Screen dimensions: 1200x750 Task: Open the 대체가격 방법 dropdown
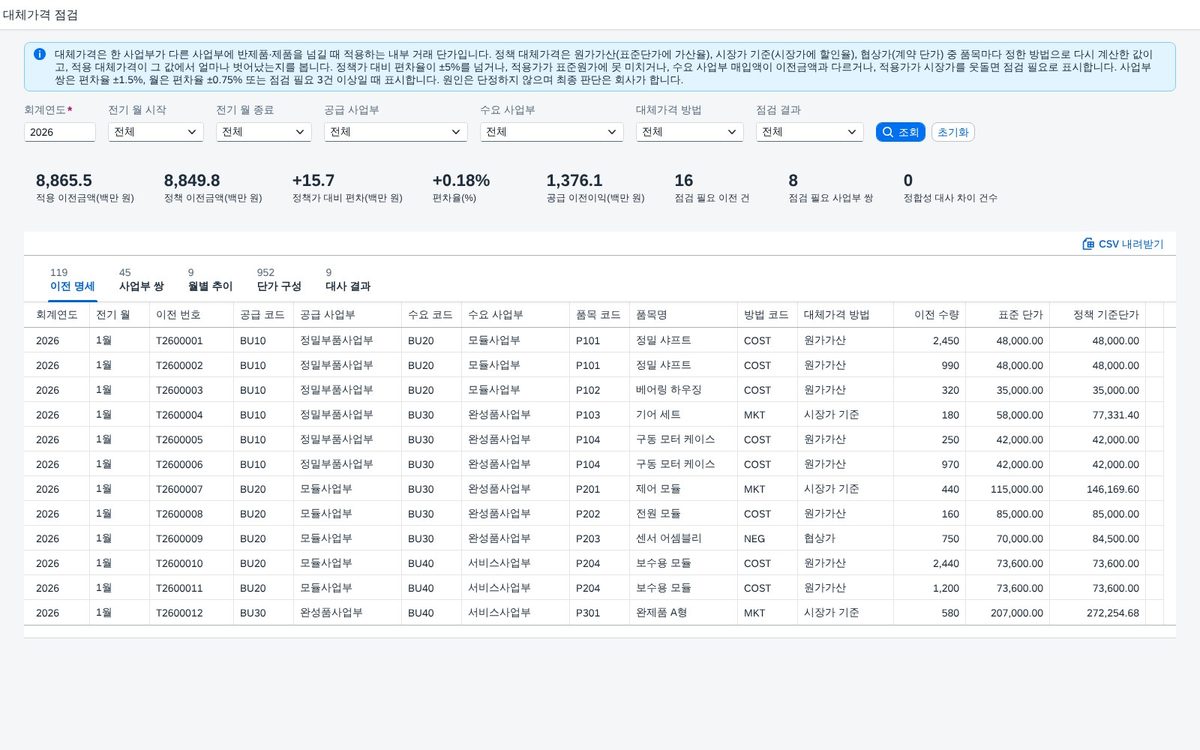click(x=690, y=132)
